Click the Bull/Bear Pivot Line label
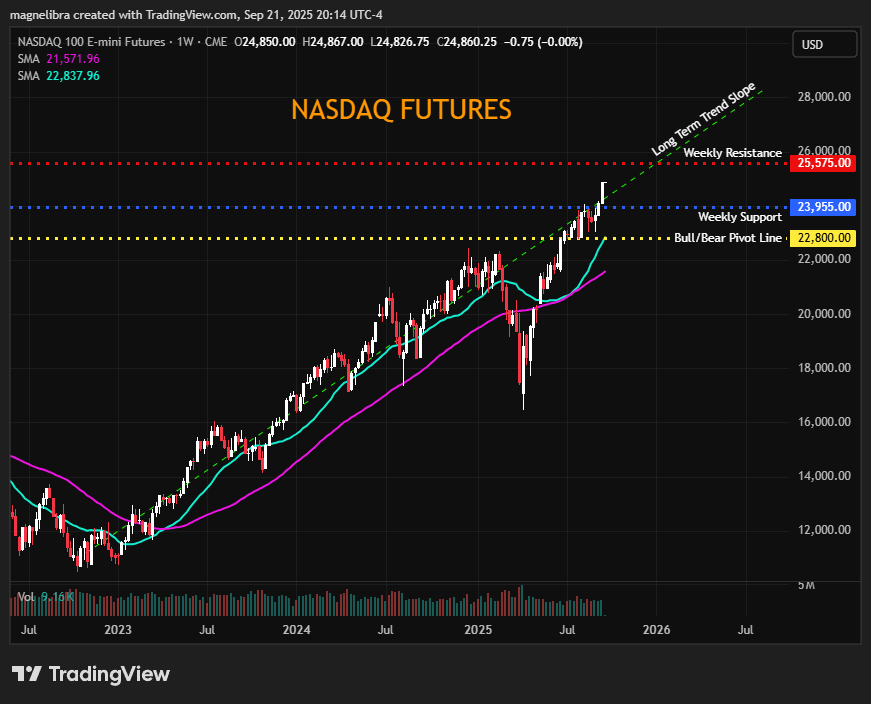Screen dimensions: 871x704 point(728,238)
